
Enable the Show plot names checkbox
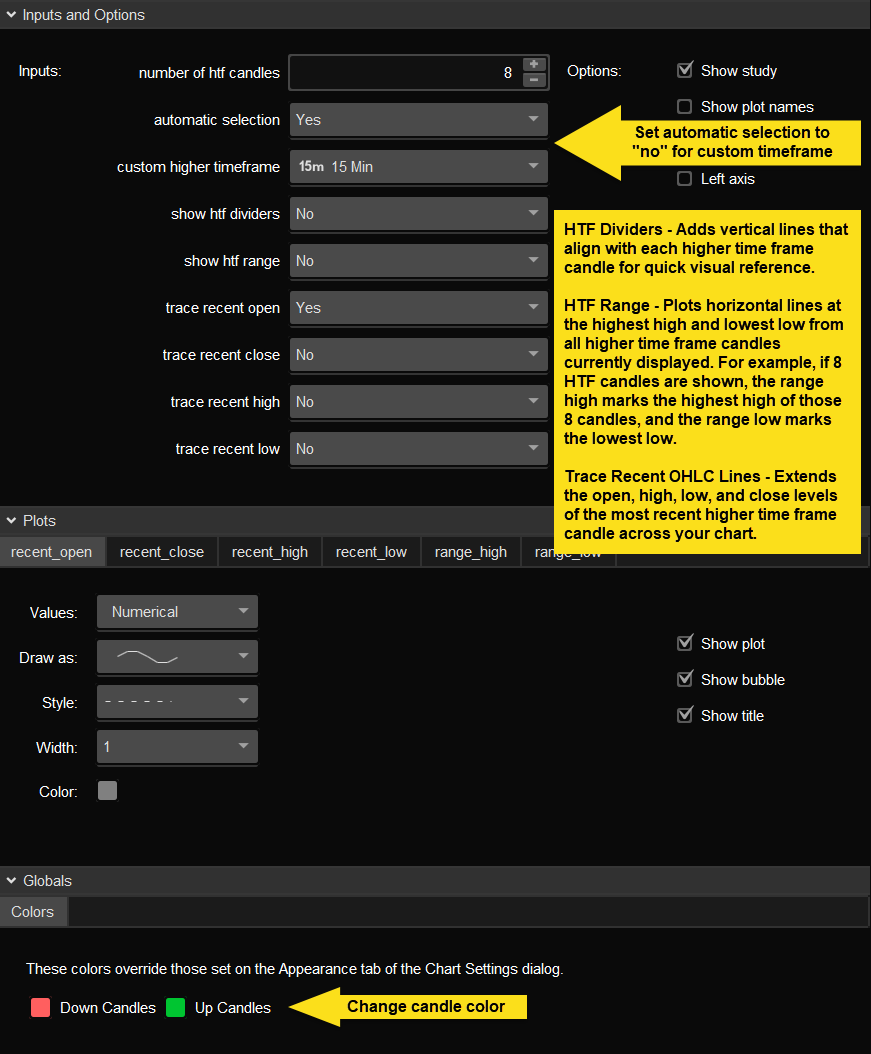pos(685,107)
